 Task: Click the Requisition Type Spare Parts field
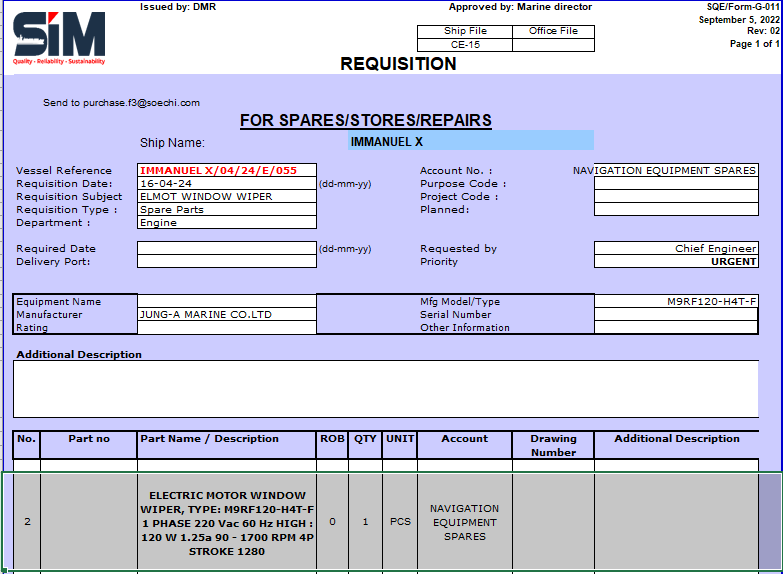[226, 210]
